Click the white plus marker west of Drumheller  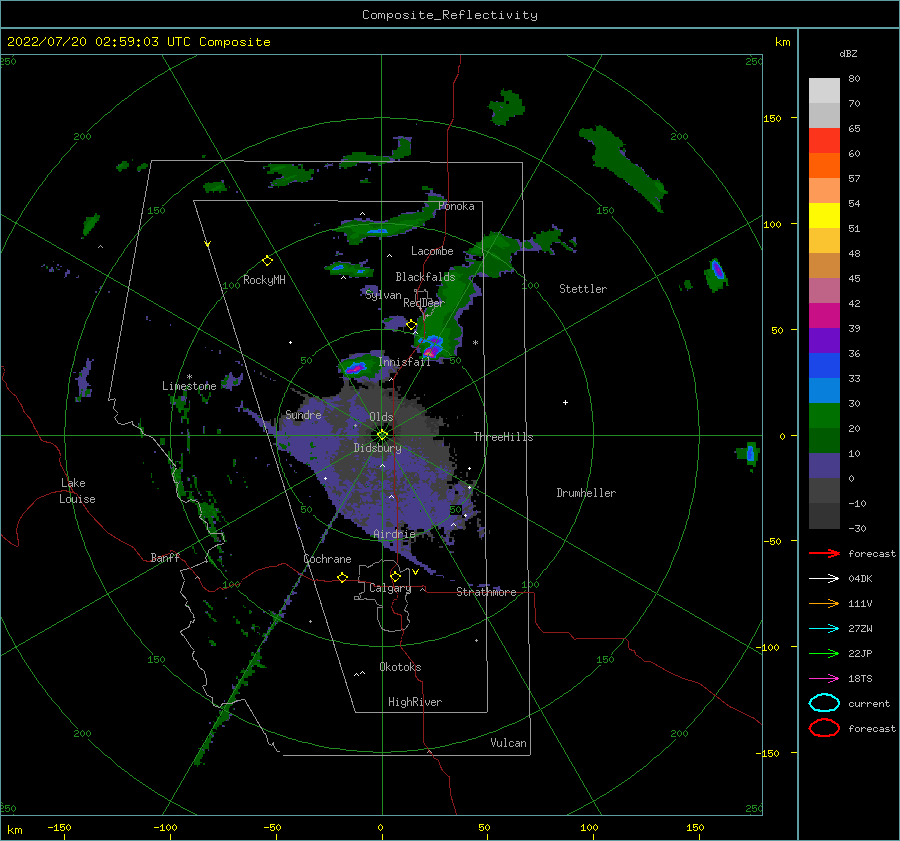click(565, 402)
